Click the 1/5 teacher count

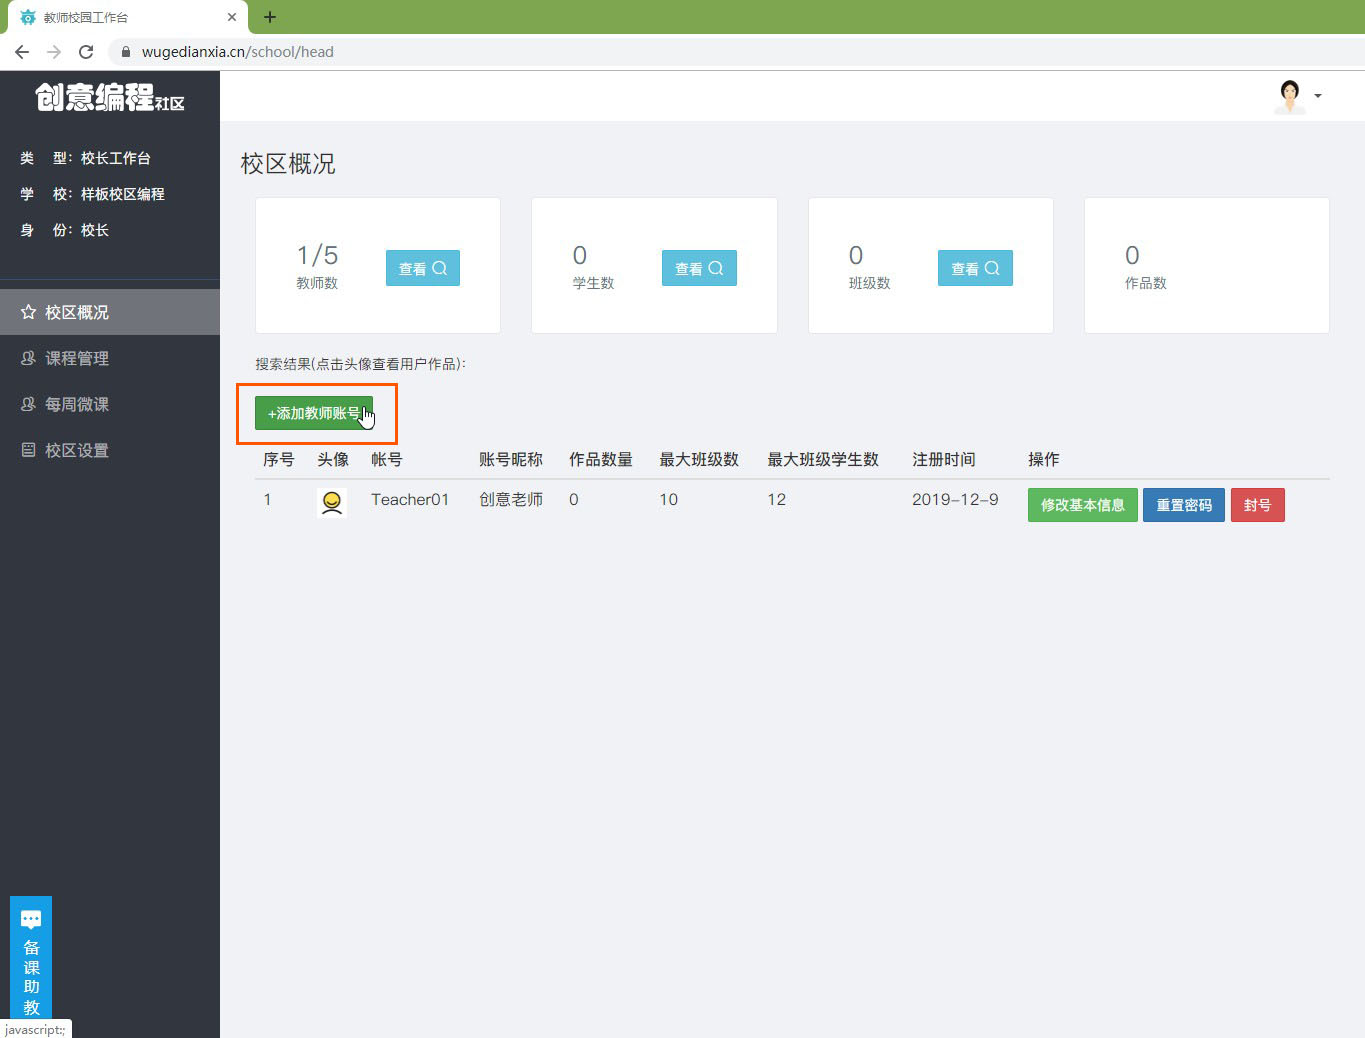point(317,255)
